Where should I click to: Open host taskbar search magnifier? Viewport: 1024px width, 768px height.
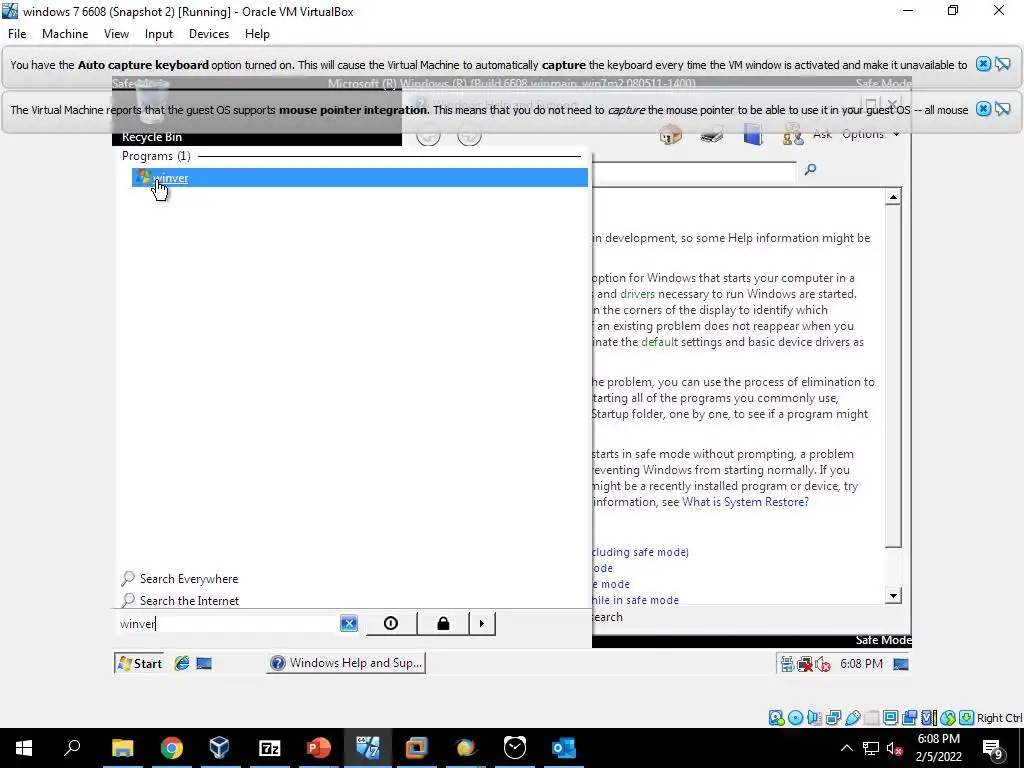coord(72,748)
